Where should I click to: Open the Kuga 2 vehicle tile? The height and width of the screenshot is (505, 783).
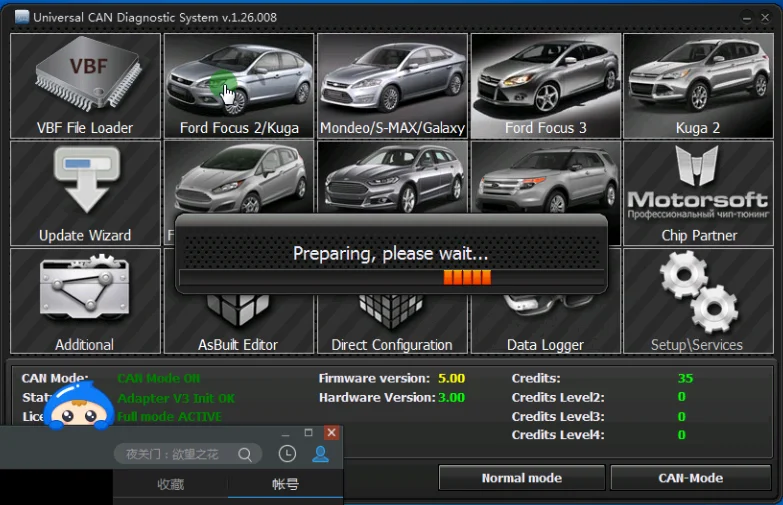pyautogui.click(x=698, y=86)
